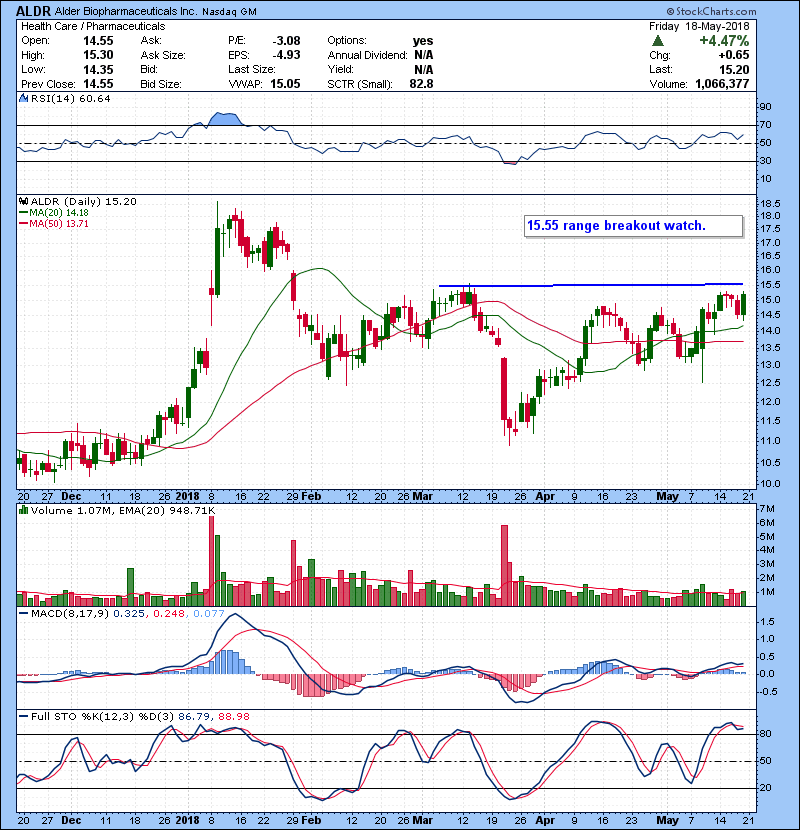
Task: Click the Last price 15.20
Action: click(x=734, y=69)
